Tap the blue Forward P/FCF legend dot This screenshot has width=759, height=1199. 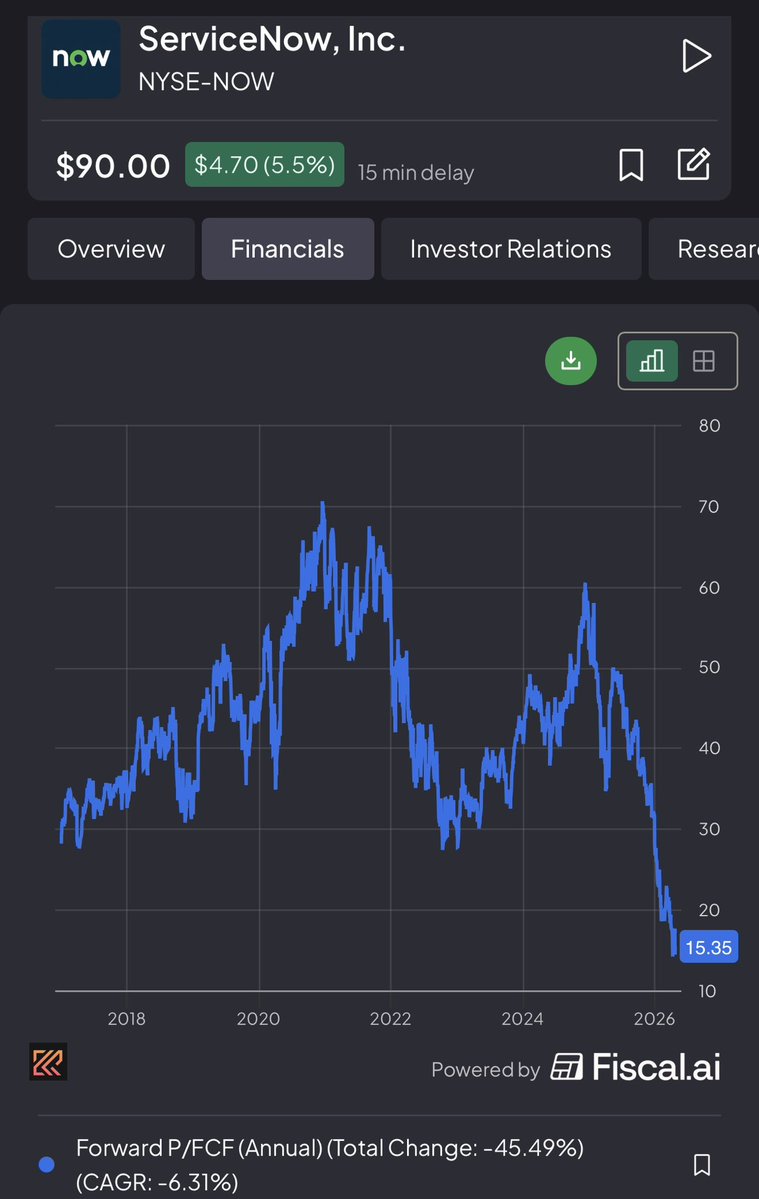(47, 1165)
